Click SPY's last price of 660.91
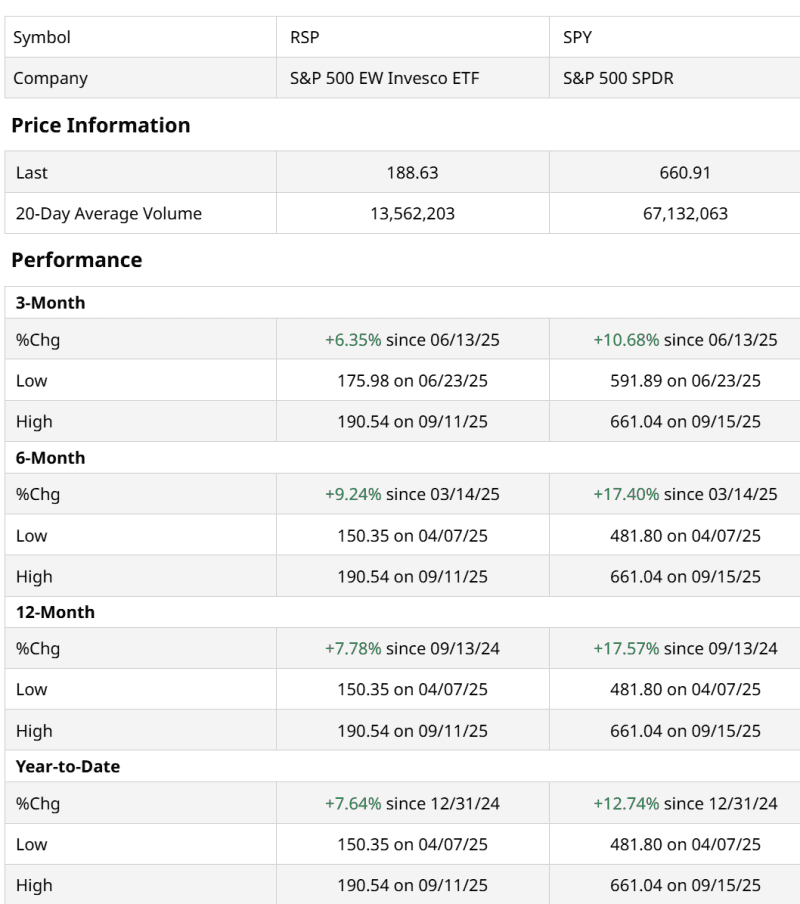The width and height of the screenshot is (800, 904). pos(685,172)
